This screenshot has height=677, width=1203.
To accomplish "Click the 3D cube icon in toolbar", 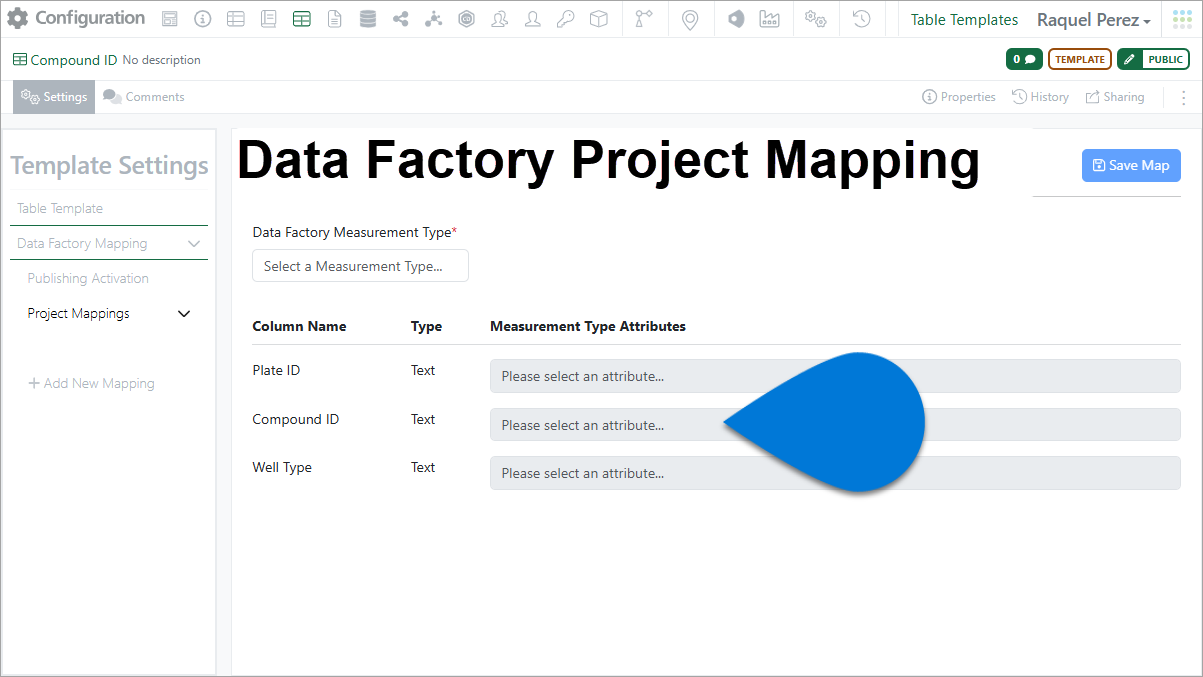I will coord(599,19).
